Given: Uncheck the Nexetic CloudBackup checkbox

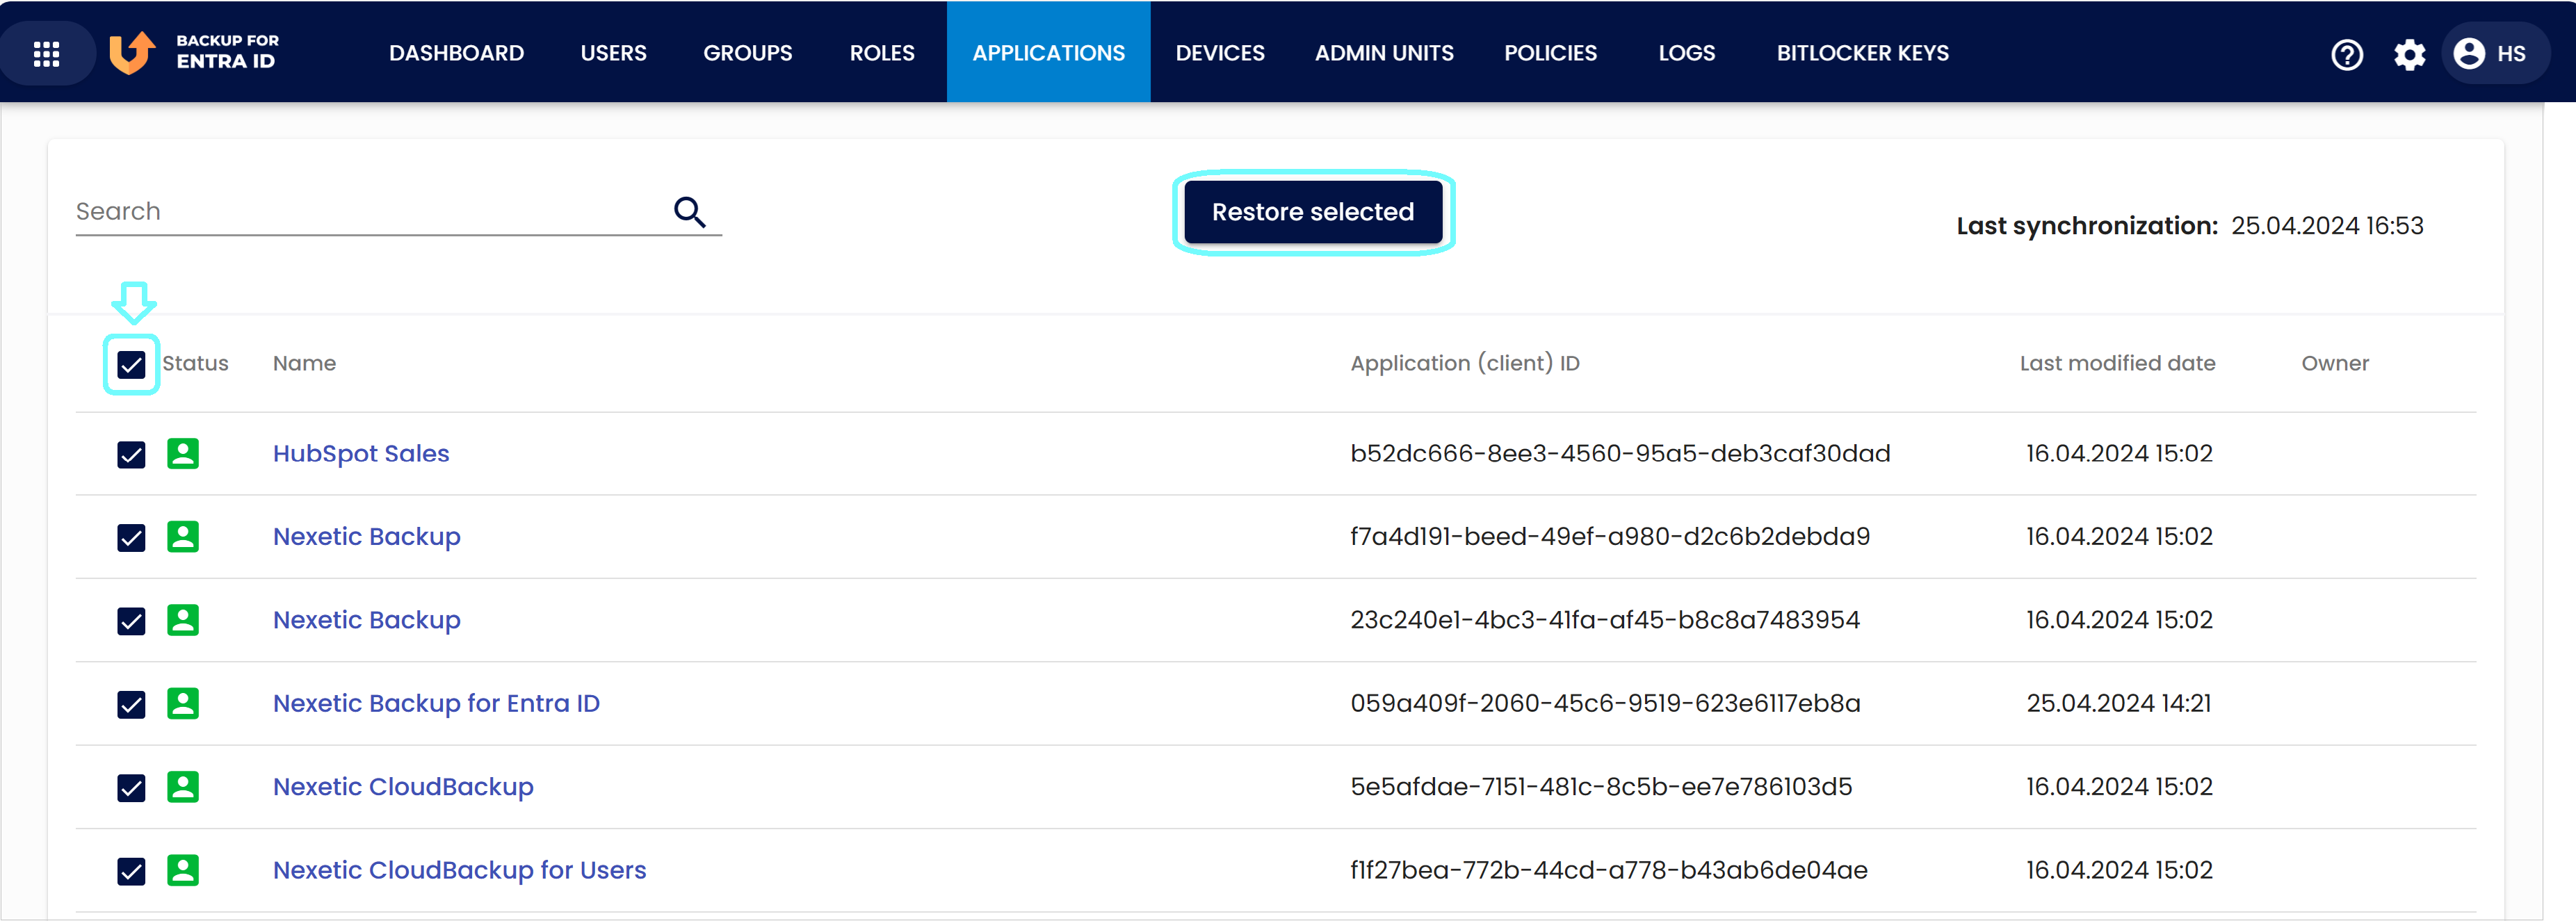Looking at the screenshot, I should tap(131, 787).
